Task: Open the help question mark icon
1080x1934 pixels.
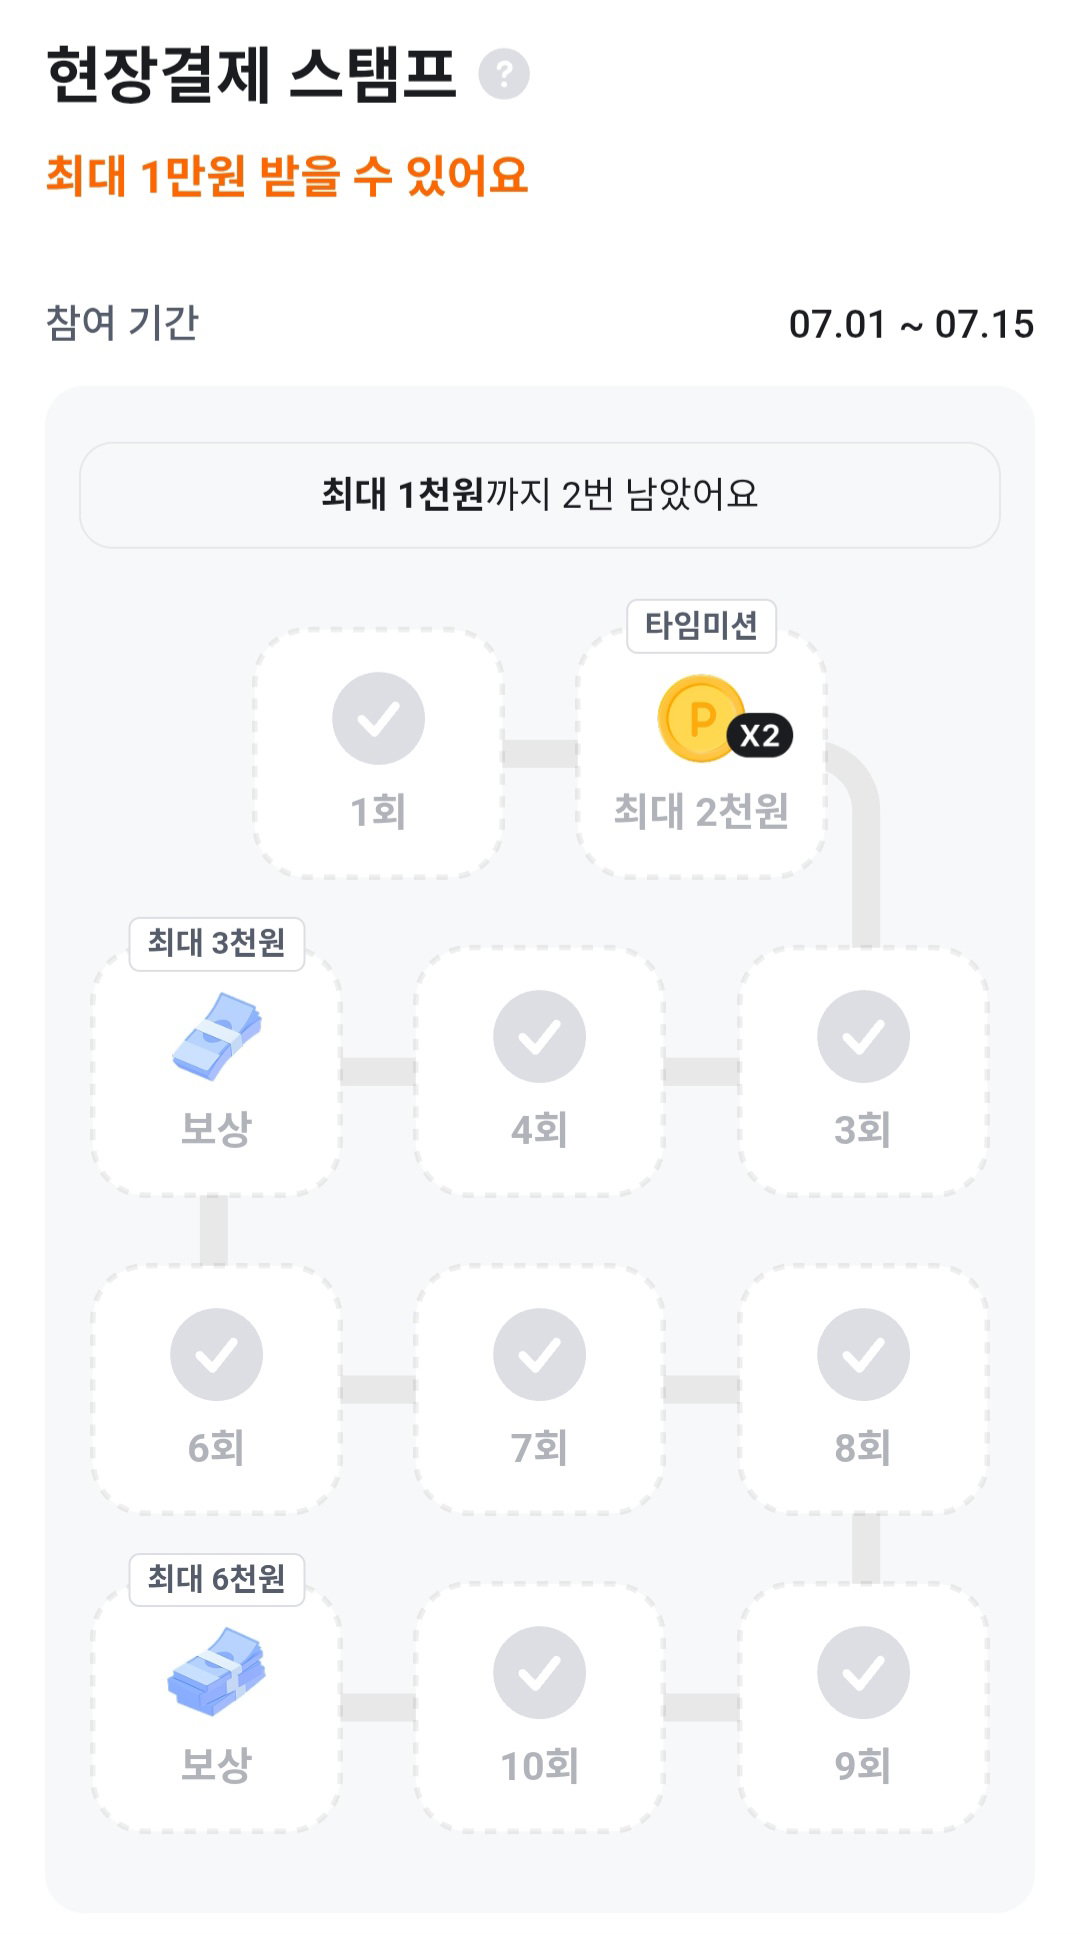Action: 504,74
